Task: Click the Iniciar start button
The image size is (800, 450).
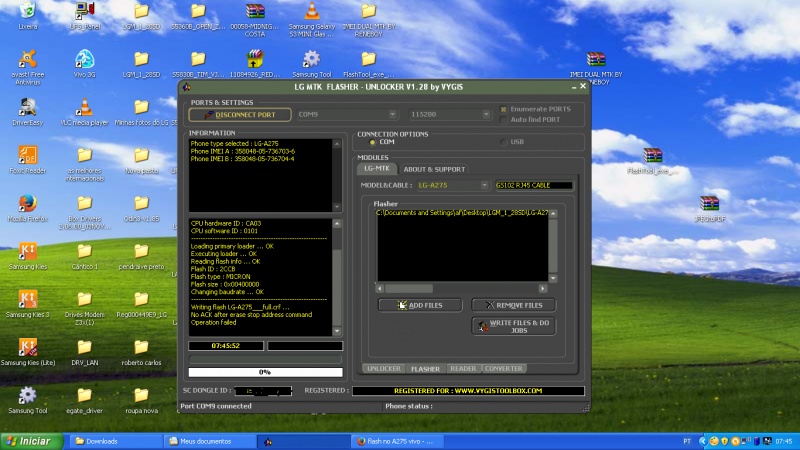Action: tap(32, 441)
